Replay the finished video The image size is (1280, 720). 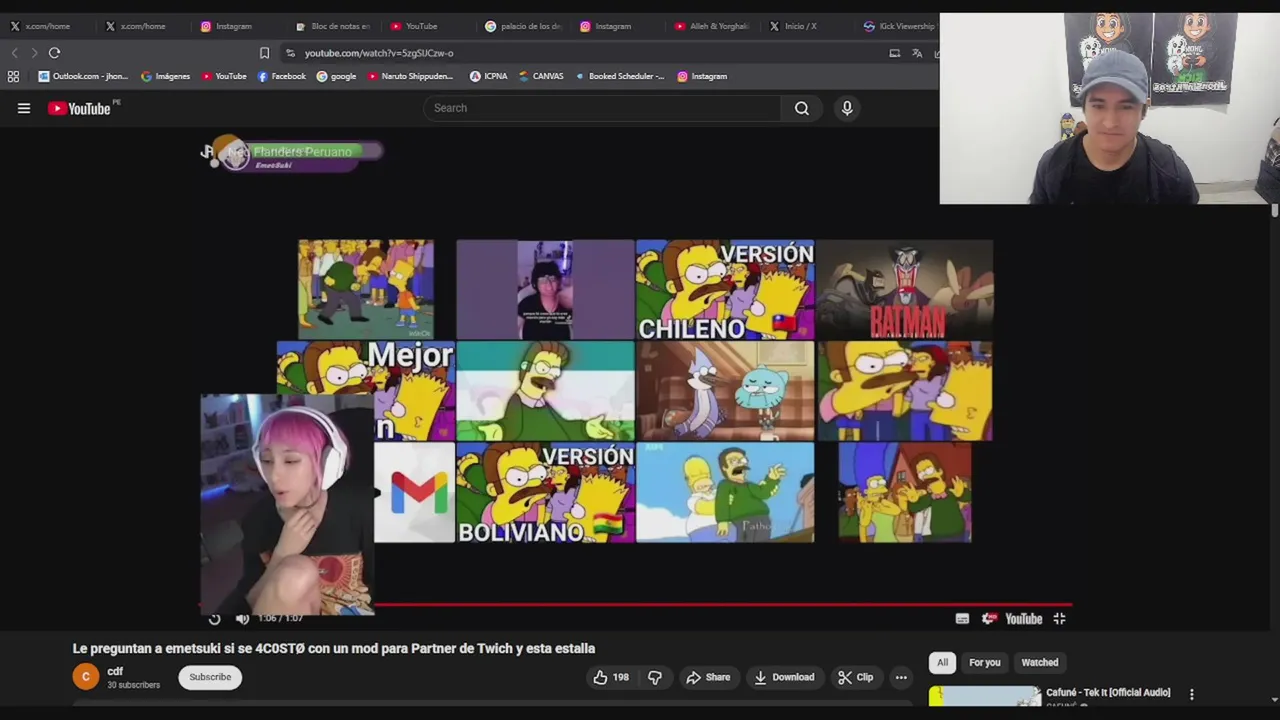coord(214,619)
